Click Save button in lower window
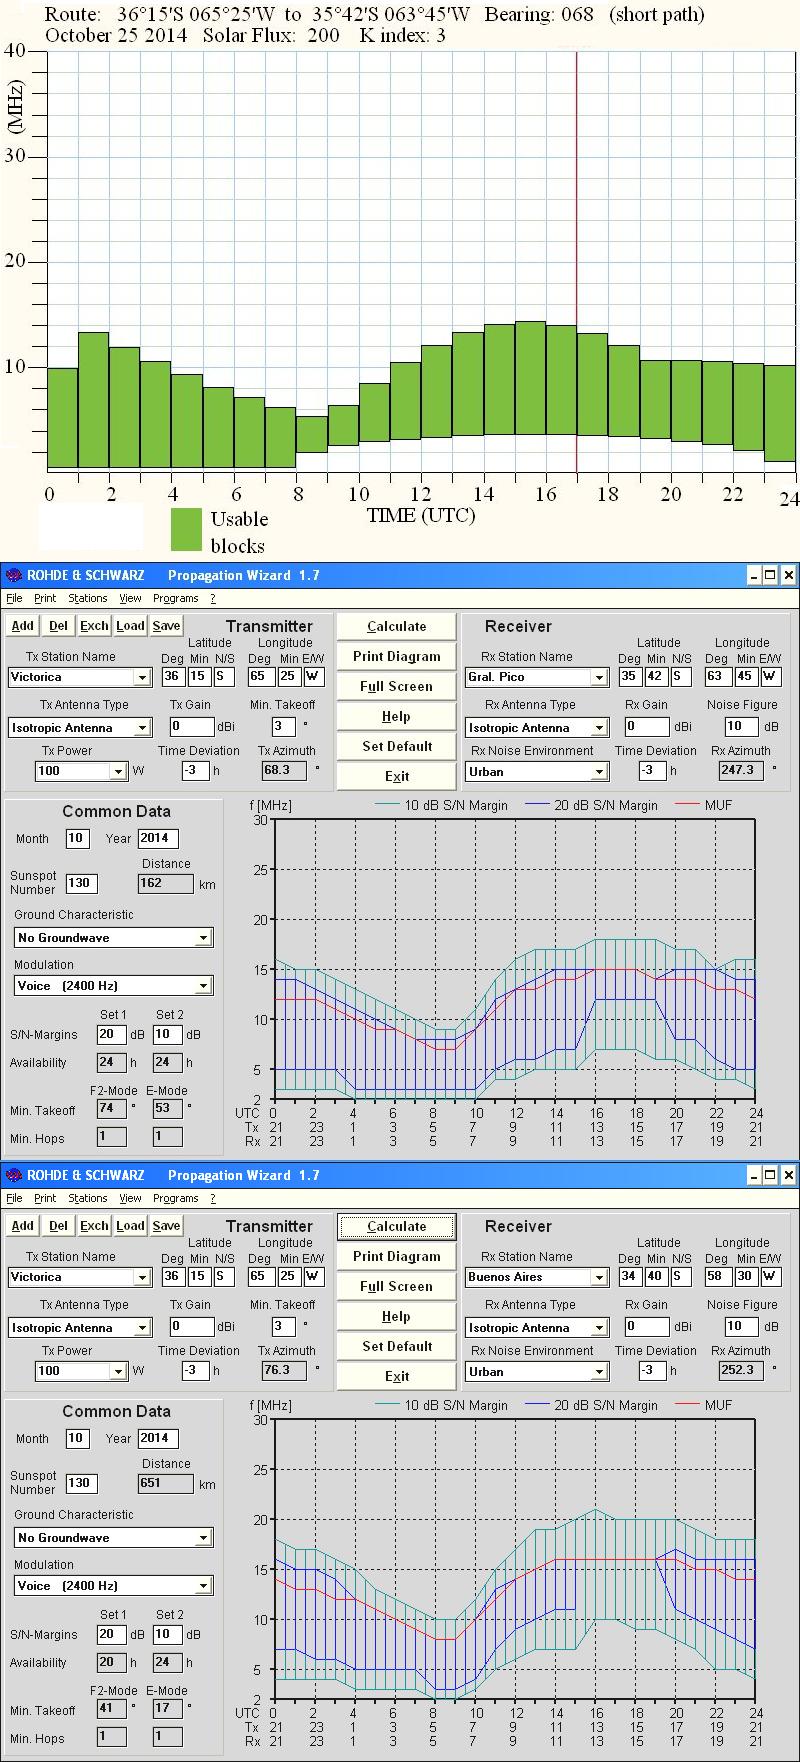 tap(166, 1226)
